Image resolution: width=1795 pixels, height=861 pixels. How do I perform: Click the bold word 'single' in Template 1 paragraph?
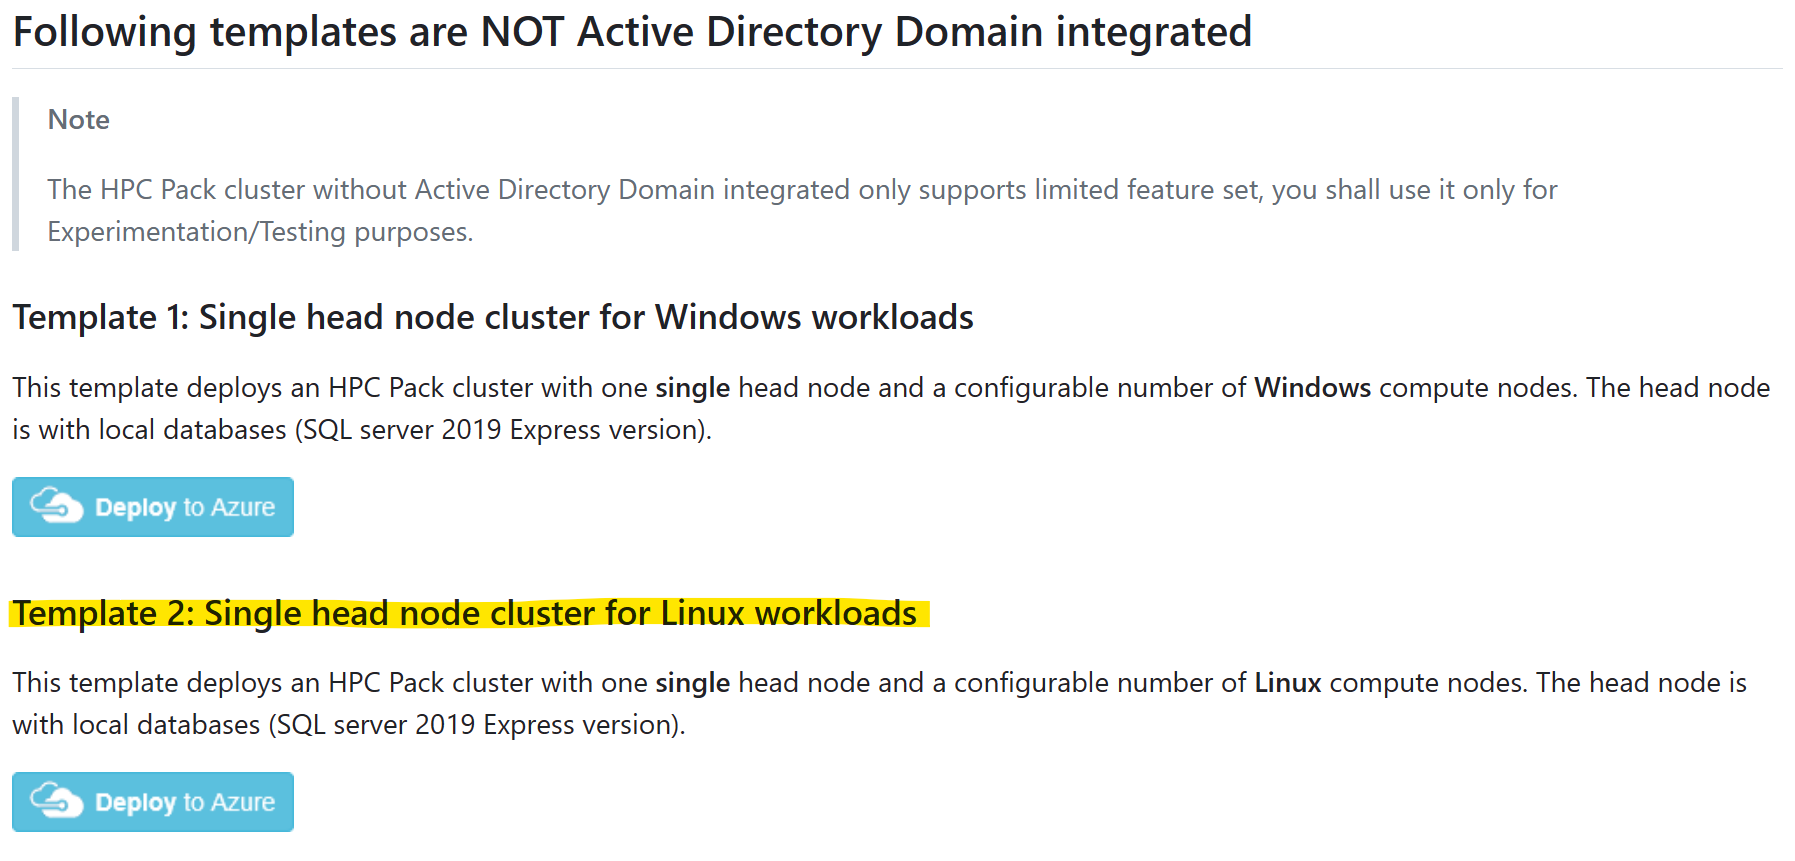(x=691, y=388)
